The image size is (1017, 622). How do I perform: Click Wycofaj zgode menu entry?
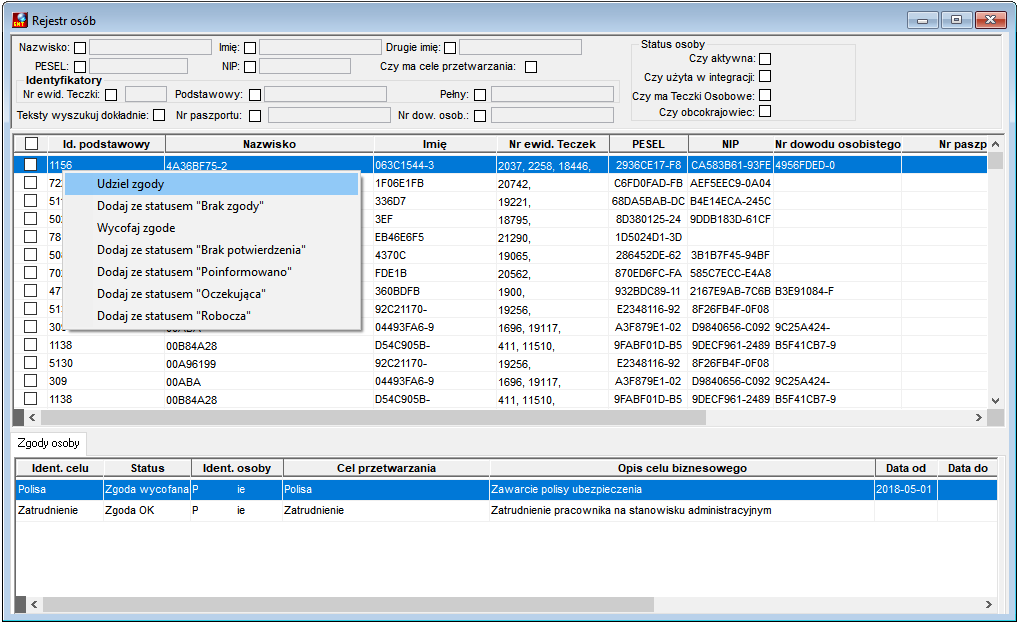(x=211, y=228)
